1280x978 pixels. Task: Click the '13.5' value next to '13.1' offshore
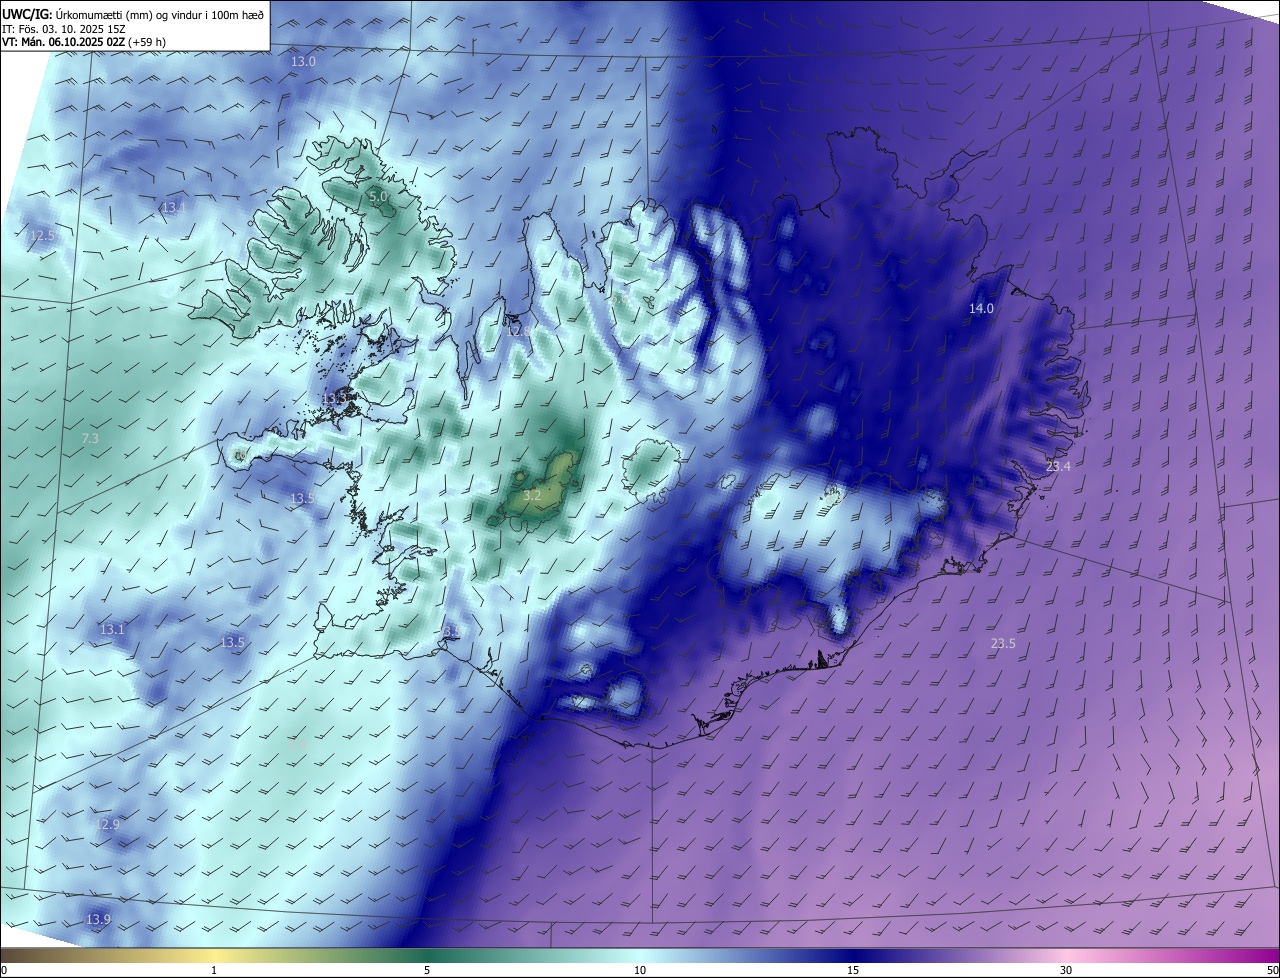coord(233,642)
